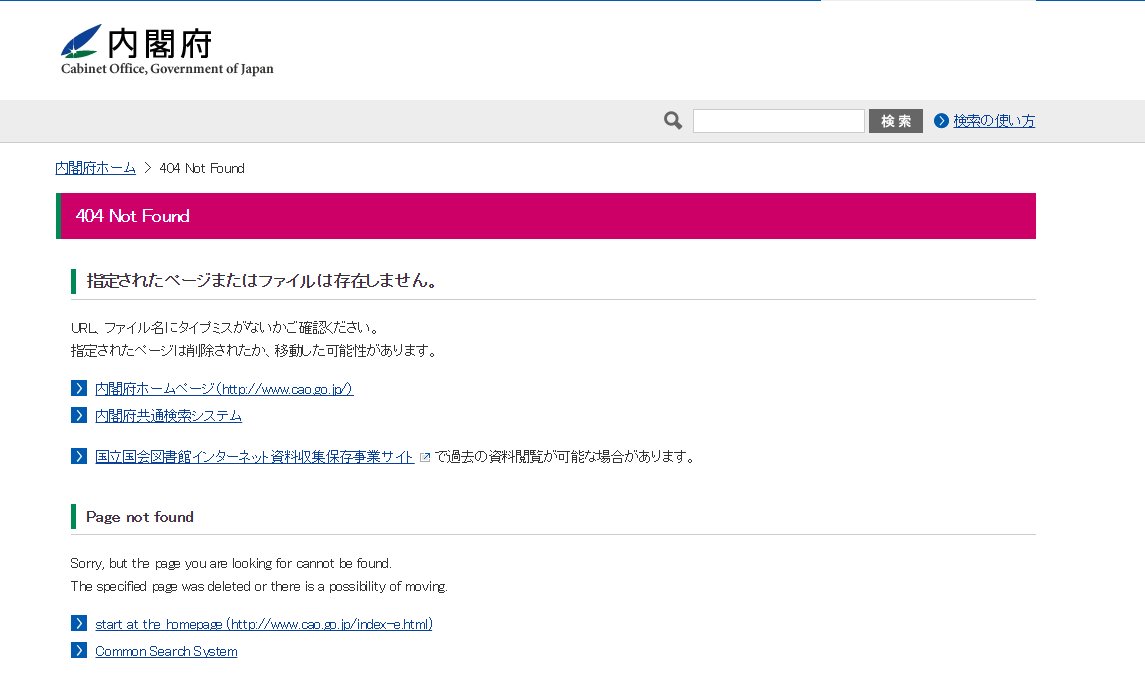
Task: Click the text 指定されたページは削除されたか、移動した可能性があります。
Action: pos(255,351)
